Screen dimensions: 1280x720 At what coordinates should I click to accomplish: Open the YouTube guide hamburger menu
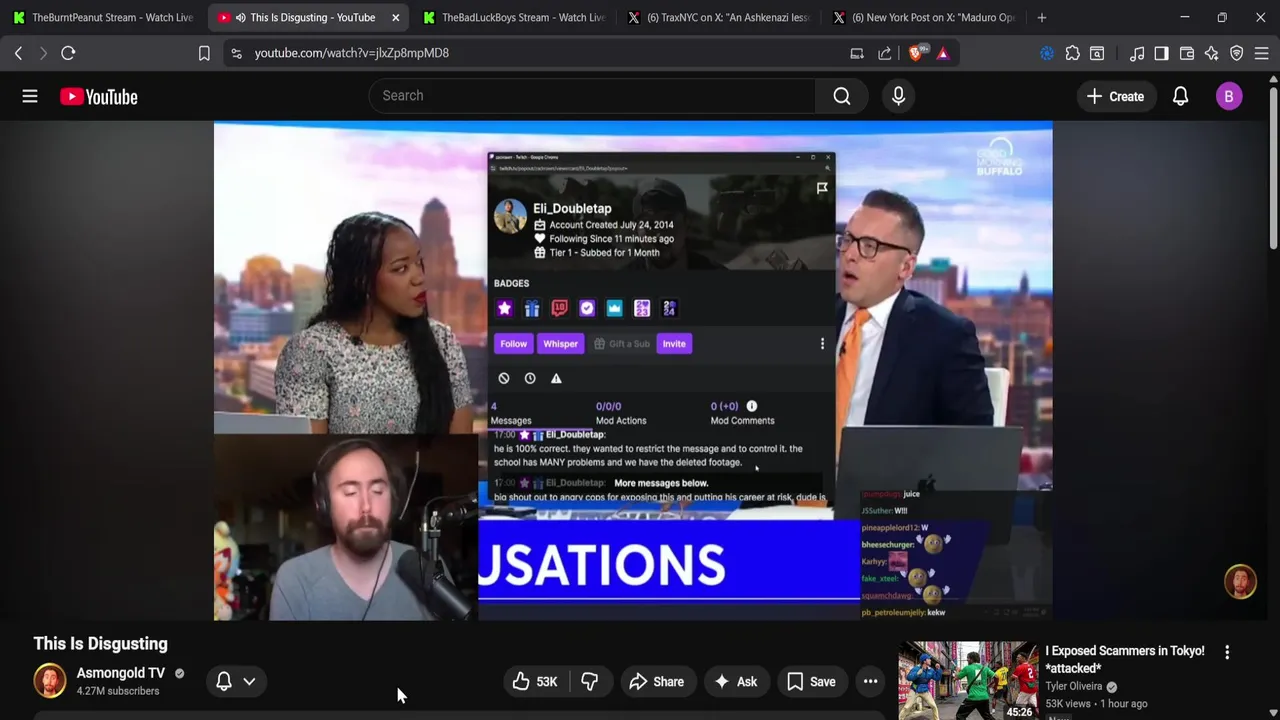pos(30,96)
